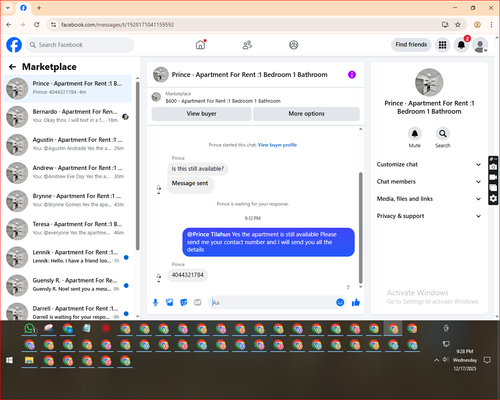Open File Explorer from the taskbar
The height and width of the screenshot is (400, 500).
point(29,360)
